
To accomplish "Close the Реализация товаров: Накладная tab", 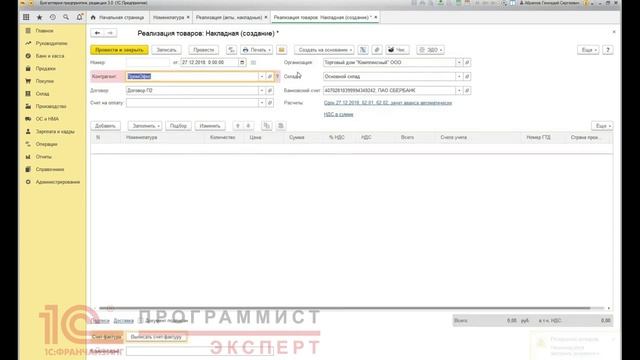I will pyautogui.click(x=376, y=17).
